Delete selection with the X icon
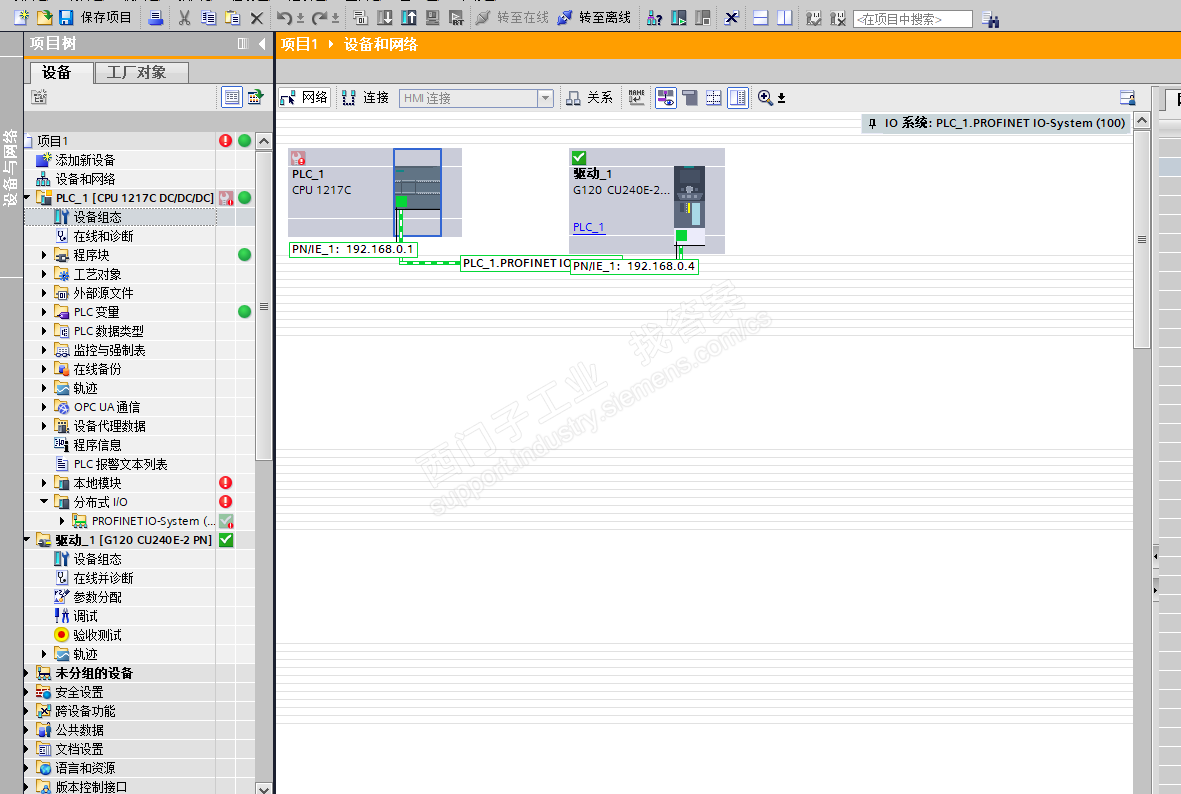Image resolution: width=1181 pixels, height=794 pixels. pos(257,17)
